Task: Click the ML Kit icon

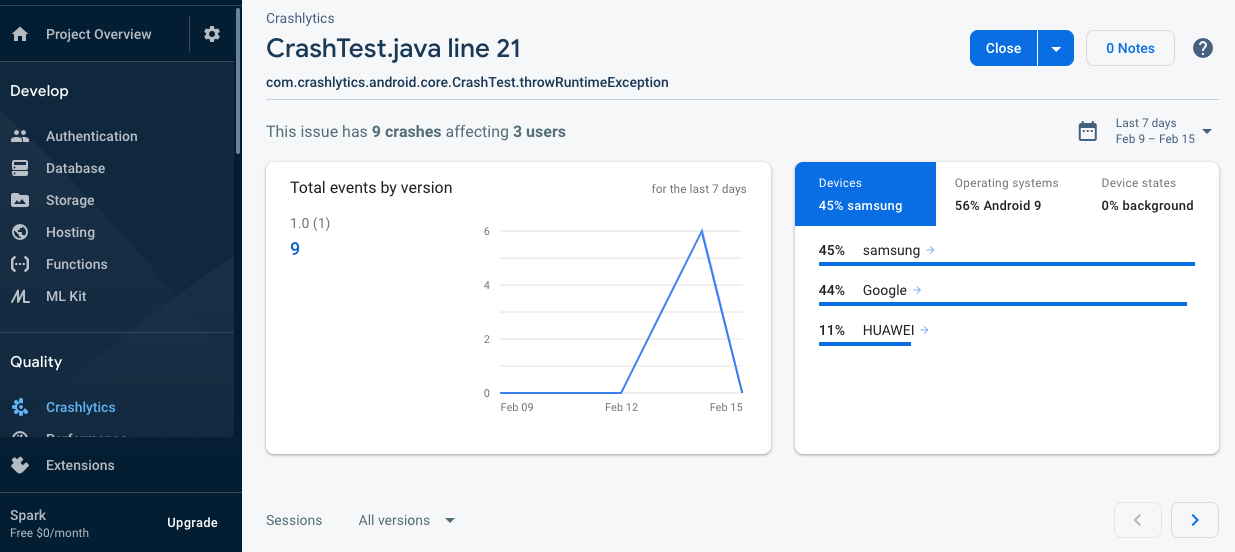Action: (20, 296)
